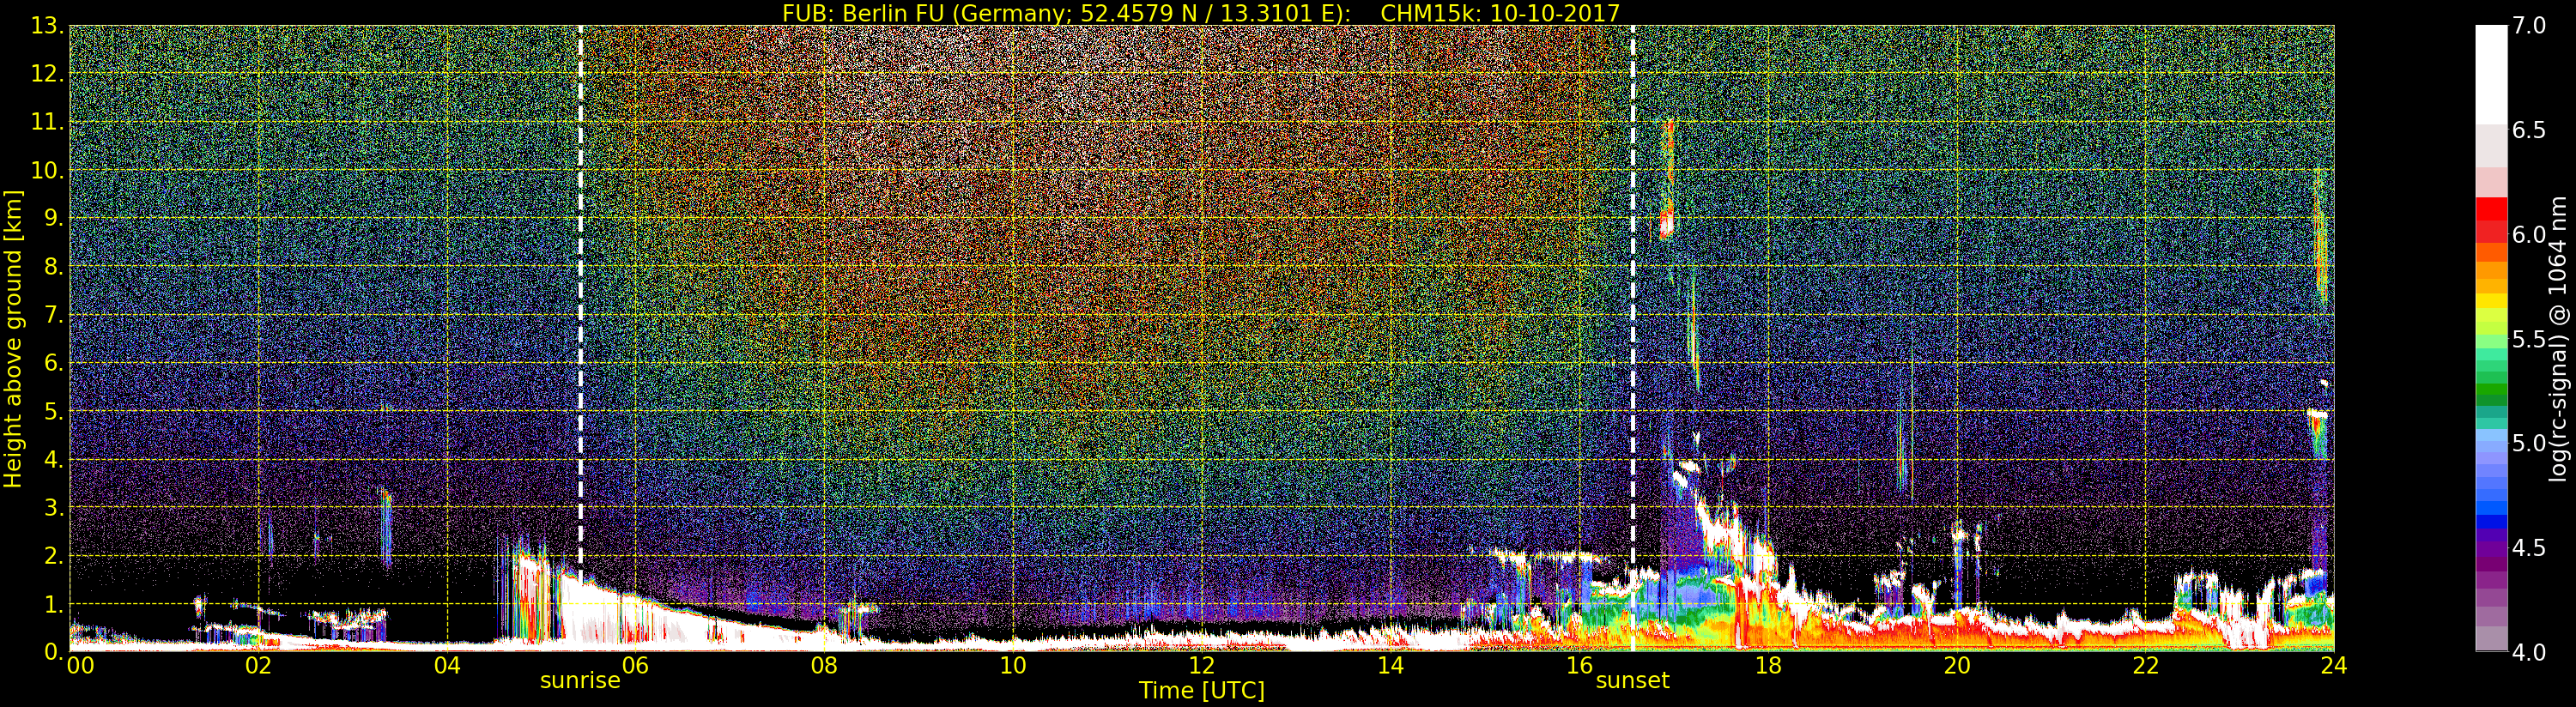
Task: Click the y-axis tick label '3.'
Action: (54, 507)
